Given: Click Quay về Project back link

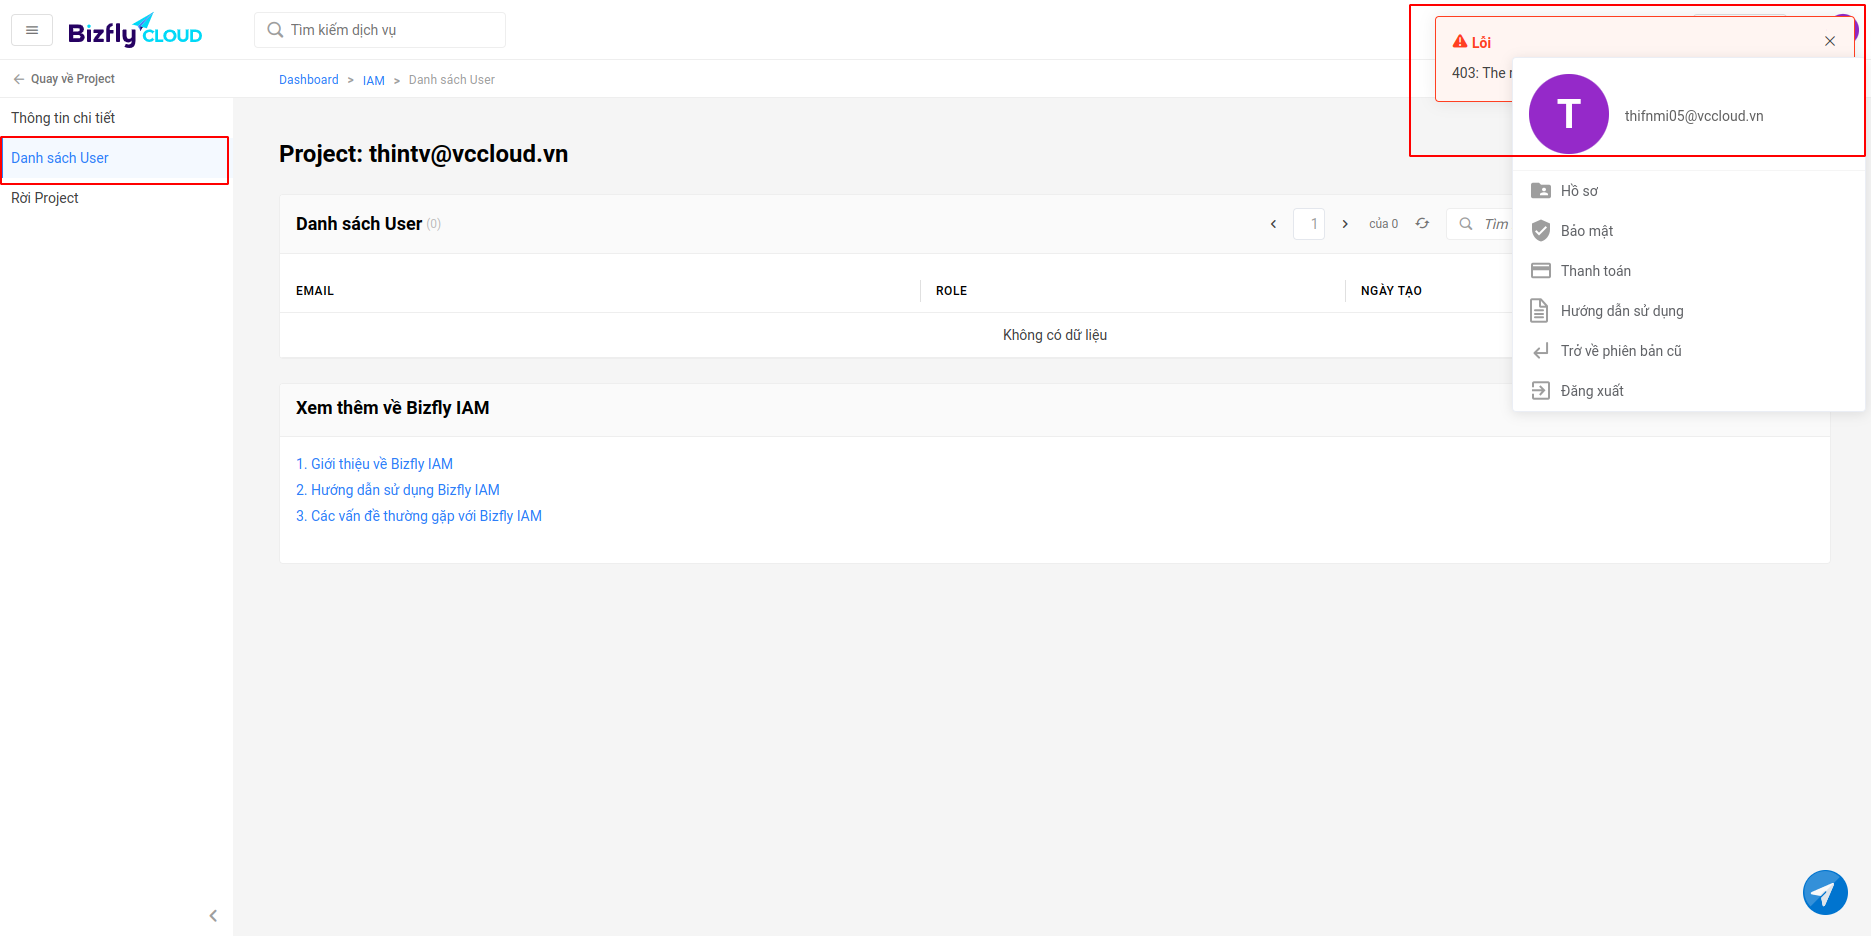Looking at the screenshot, I should pyautogui.click(x=64, y=79).
